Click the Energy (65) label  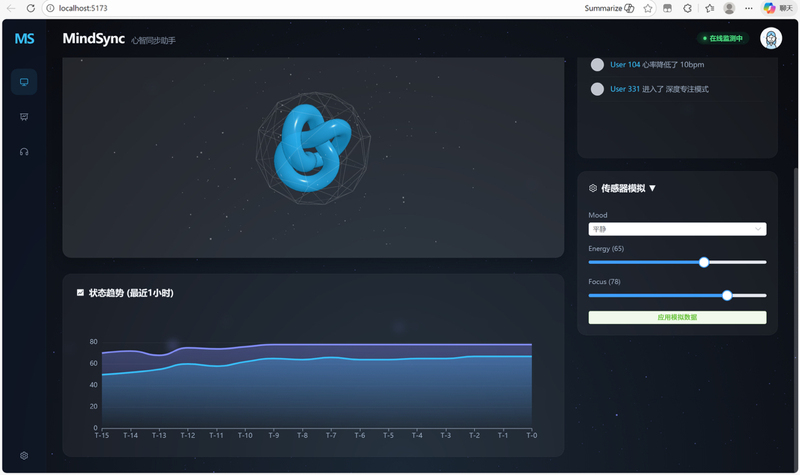click(606, 248)
